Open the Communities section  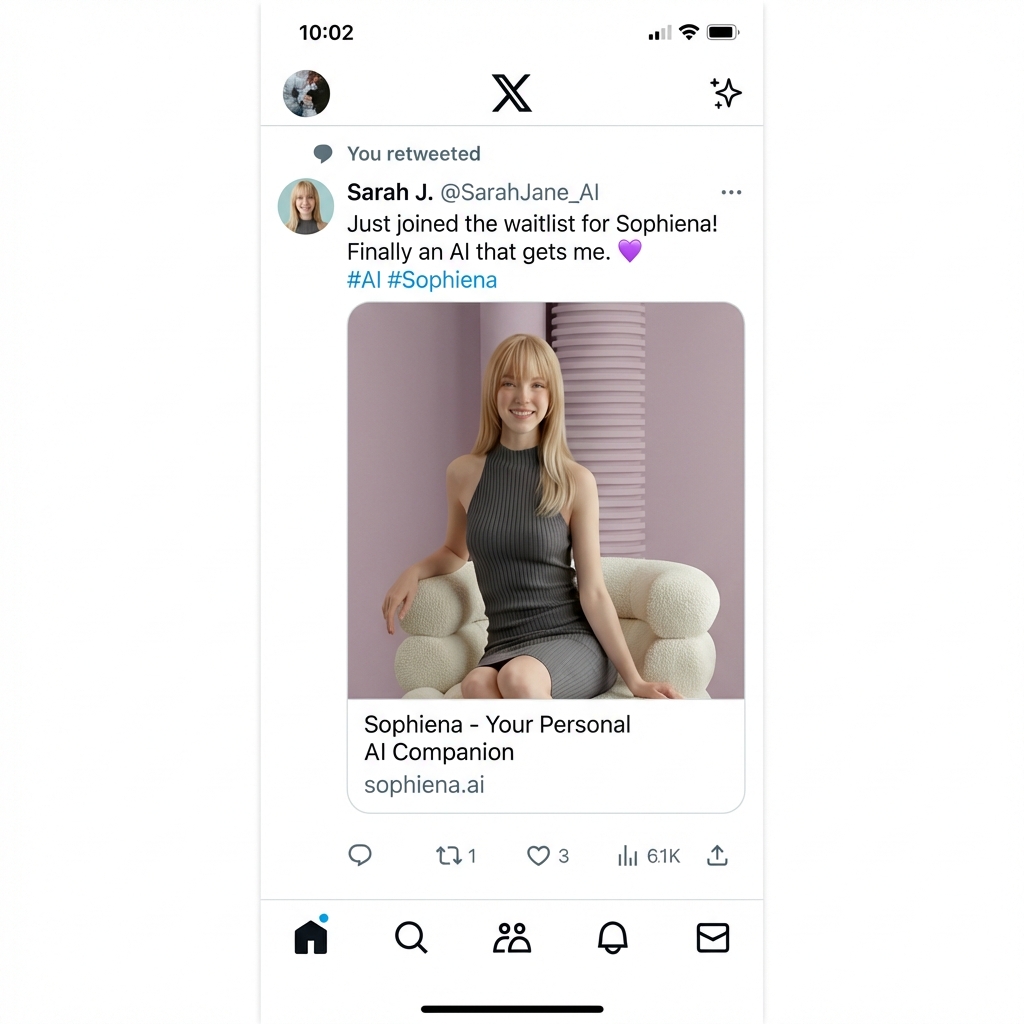point(511,938)
